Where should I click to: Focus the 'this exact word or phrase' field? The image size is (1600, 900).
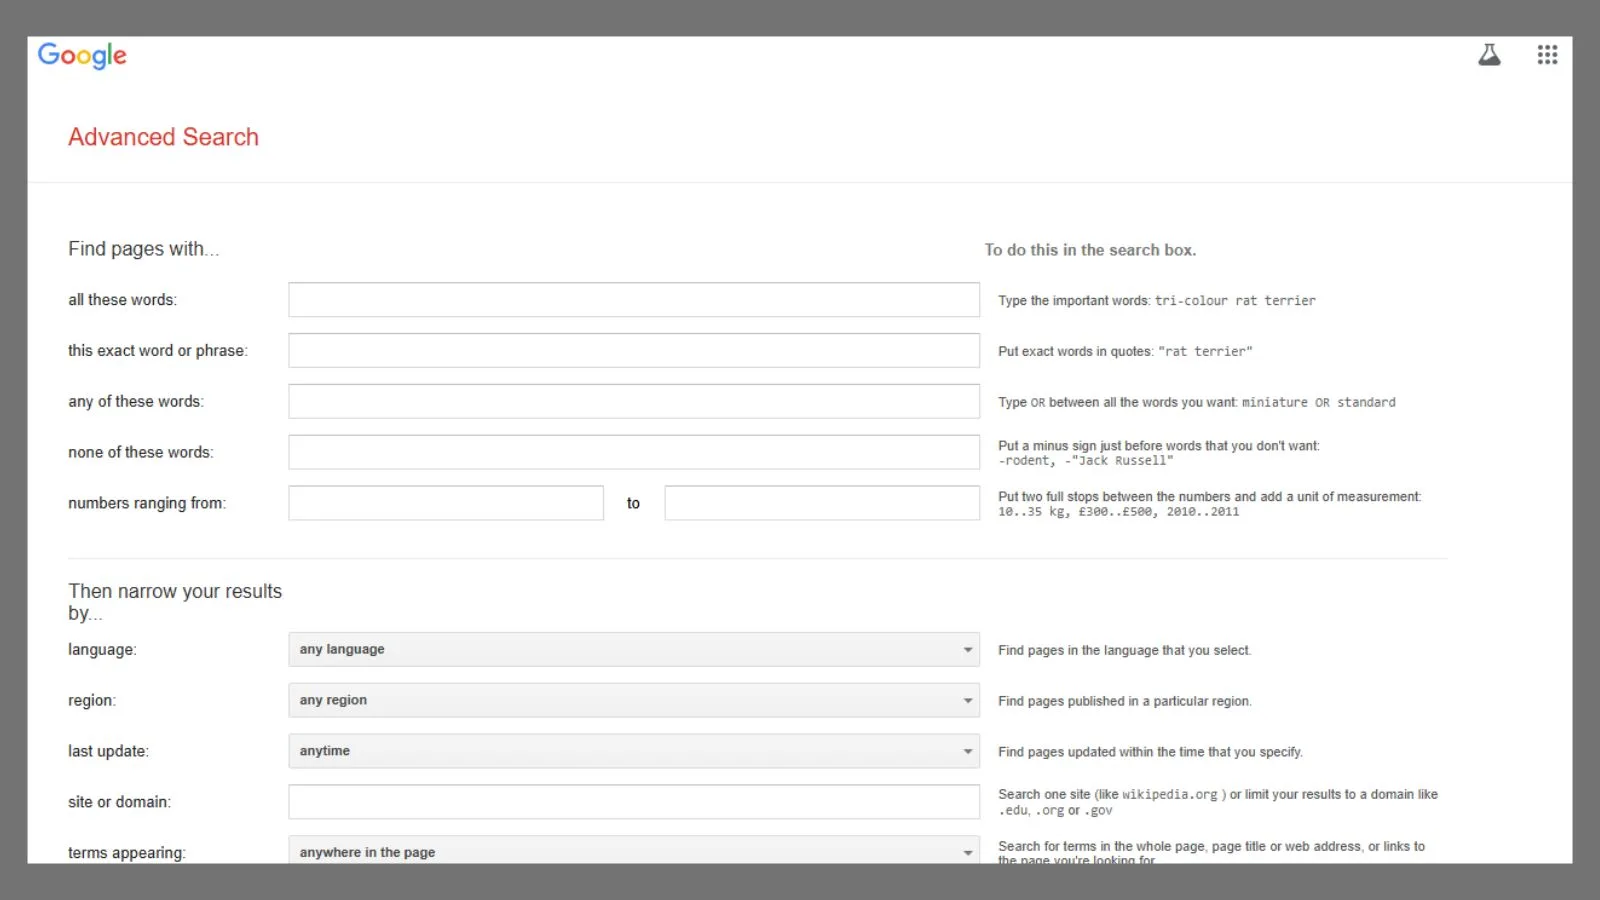(634, 351)
